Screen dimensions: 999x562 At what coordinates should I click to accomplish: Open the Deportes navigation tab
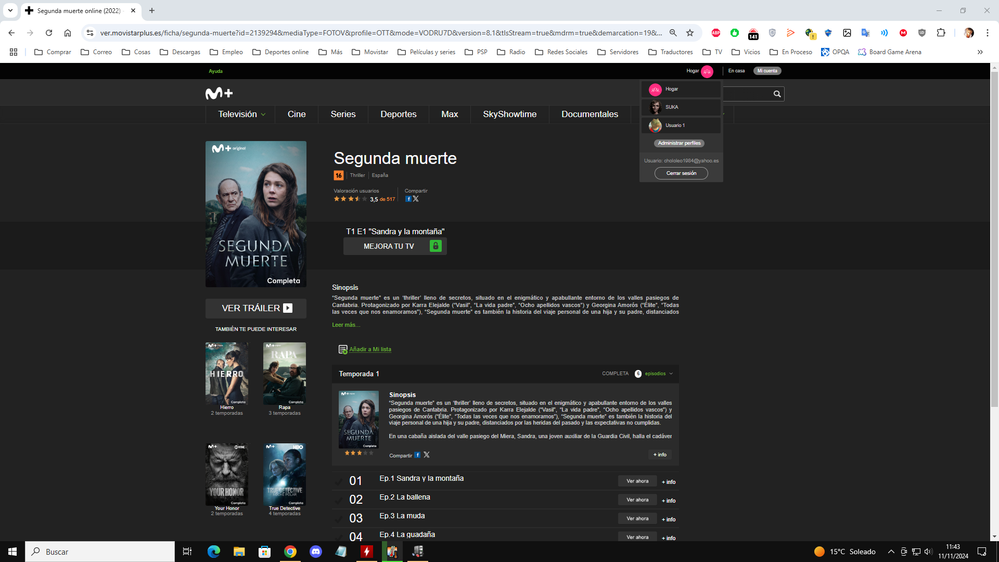click(398, 114)
